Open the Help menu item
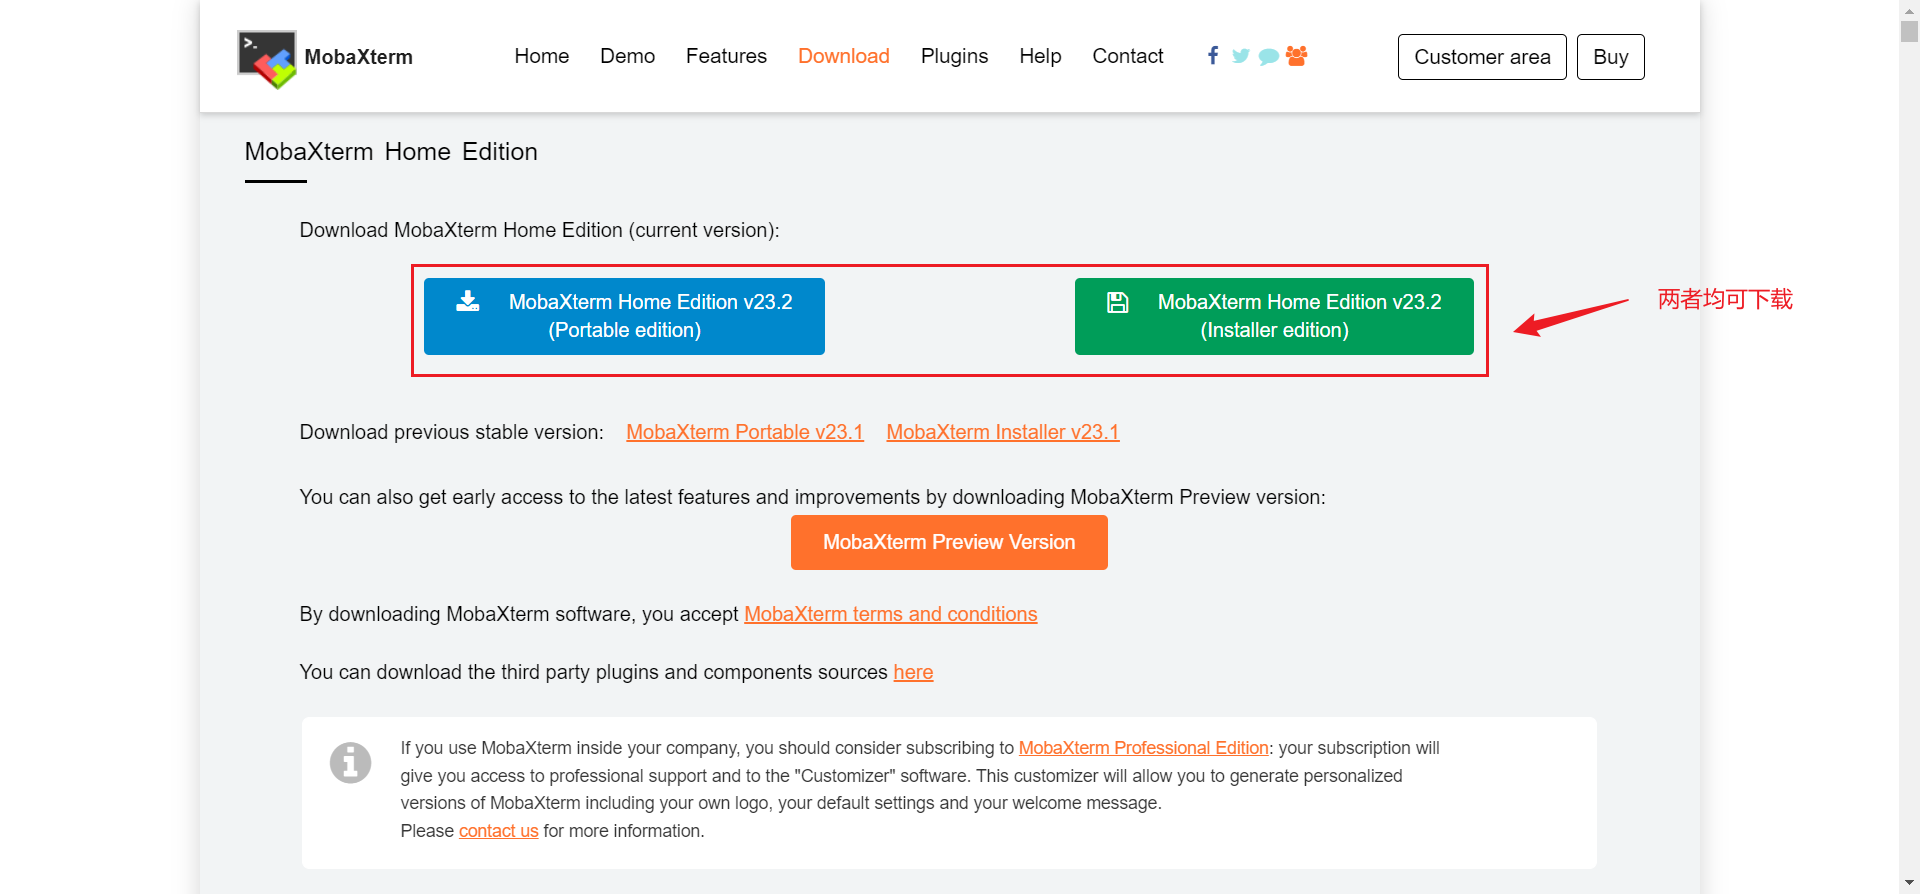Image resolution: width=1920 pixels, height=894 pixels. [x=1041, y=57]
